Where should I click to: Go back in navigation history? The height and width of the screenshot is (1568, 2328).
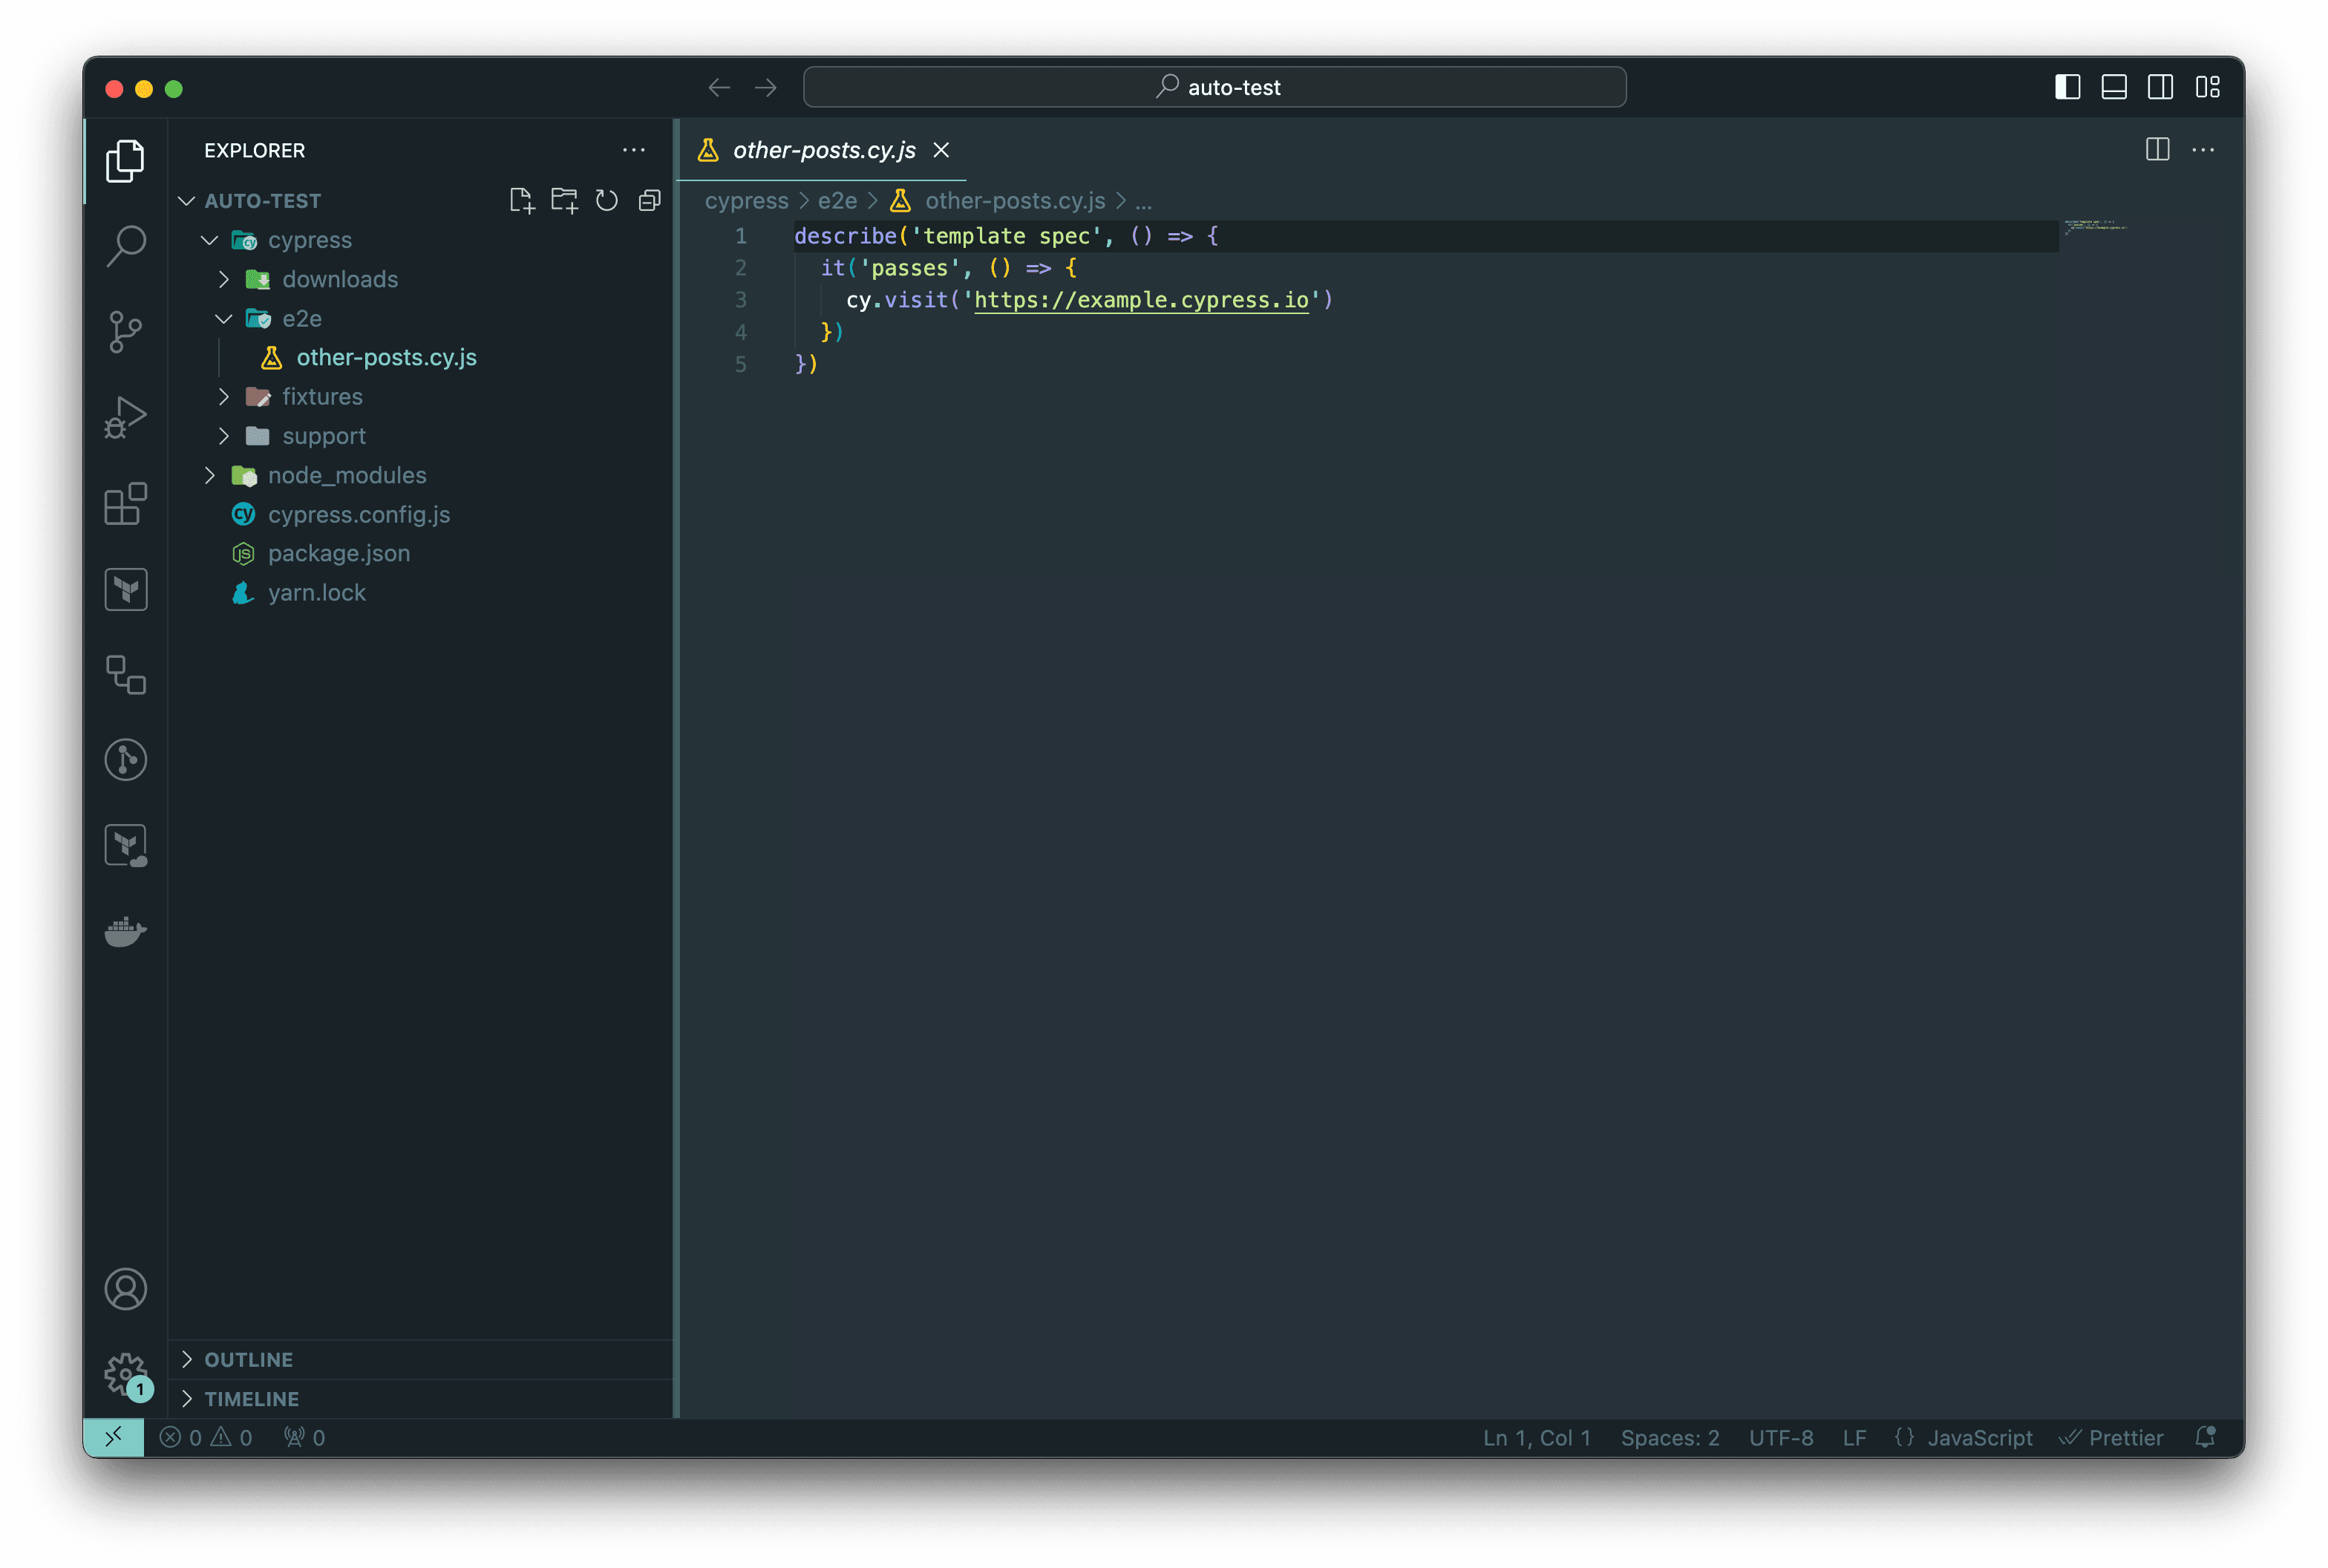[719, 87]
